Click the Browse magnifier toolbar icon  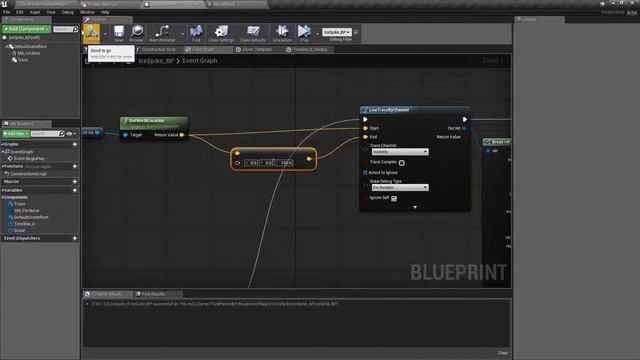(136, 33)
